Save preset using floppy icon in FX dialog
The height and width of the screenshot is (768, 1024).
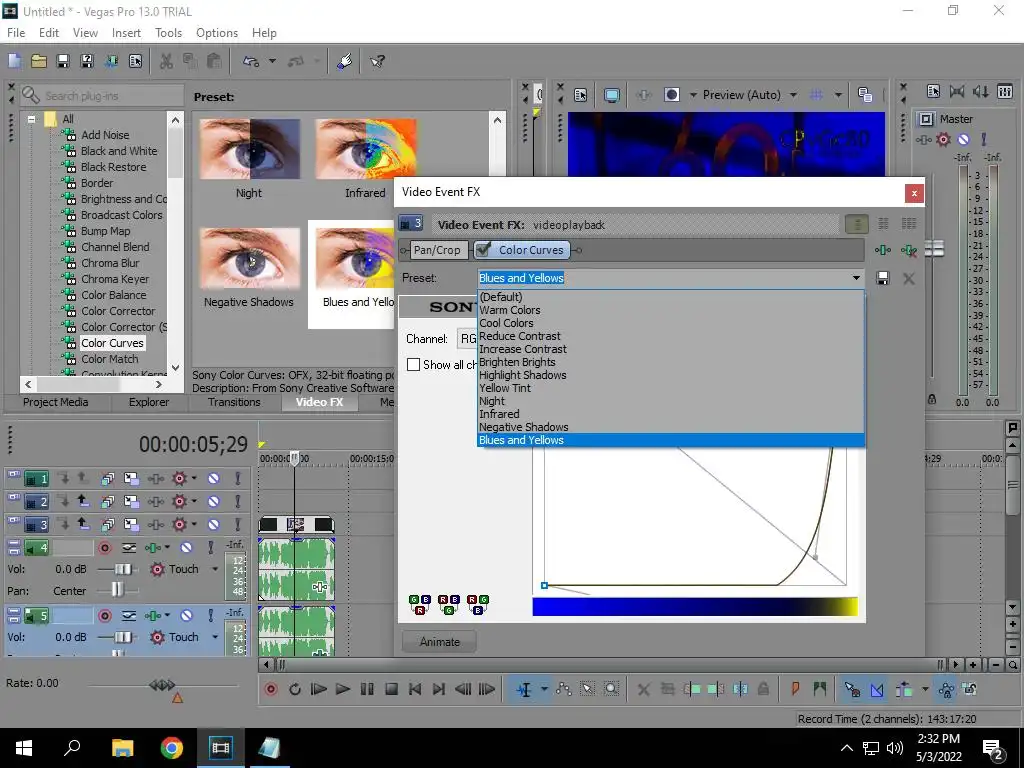(x=882, y=279)
